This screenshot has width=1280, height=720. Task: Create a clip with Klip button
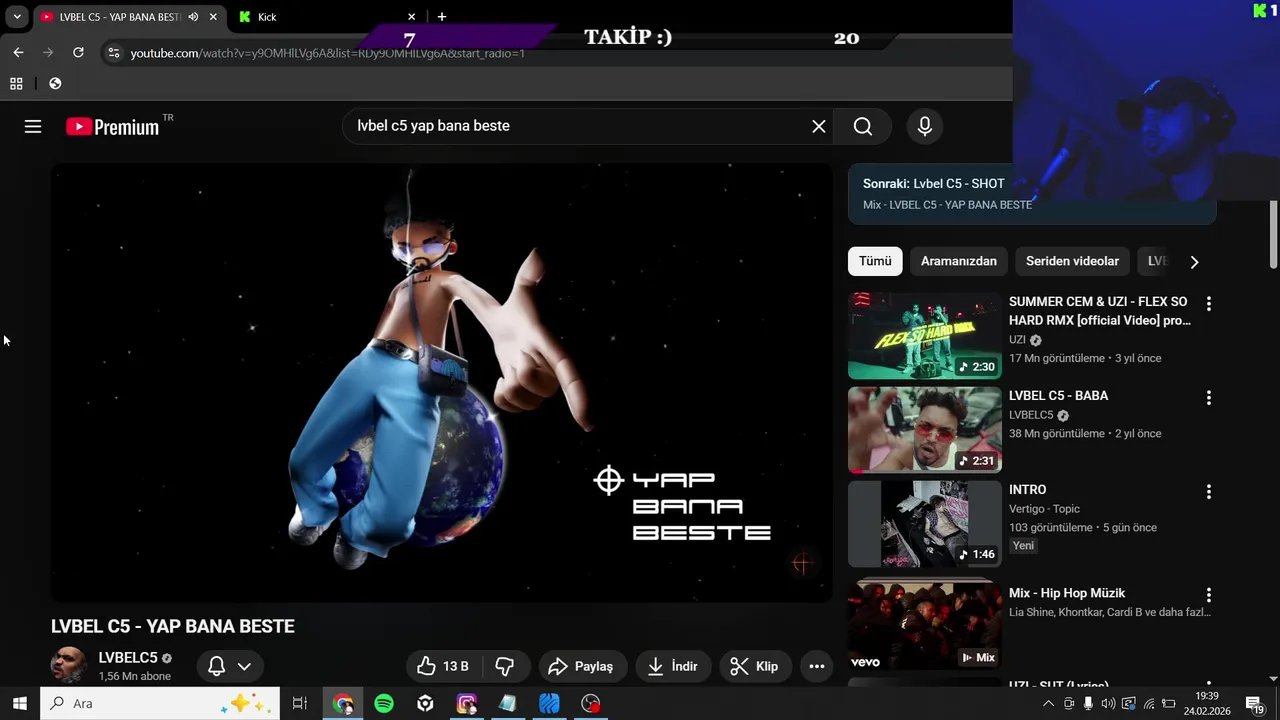click(755, 666)
